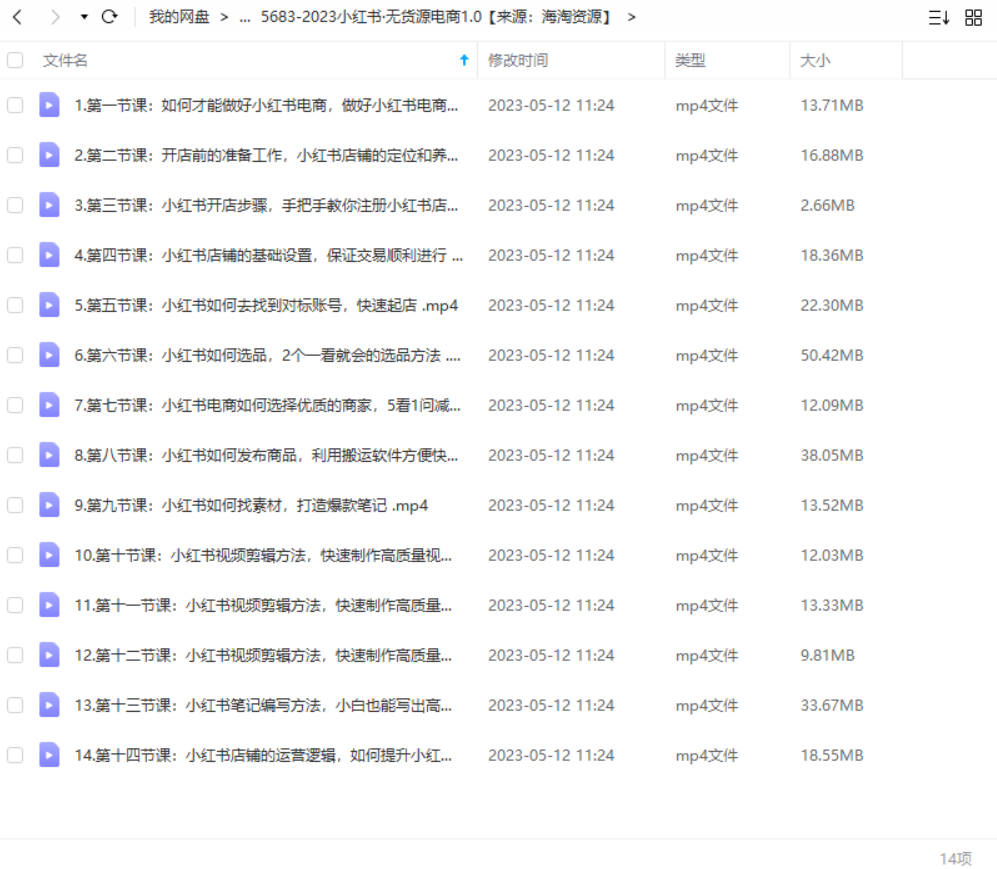
Task: Select file name 7.第七节课：小红书电商如何选择优质的商家
Action: 267,405
